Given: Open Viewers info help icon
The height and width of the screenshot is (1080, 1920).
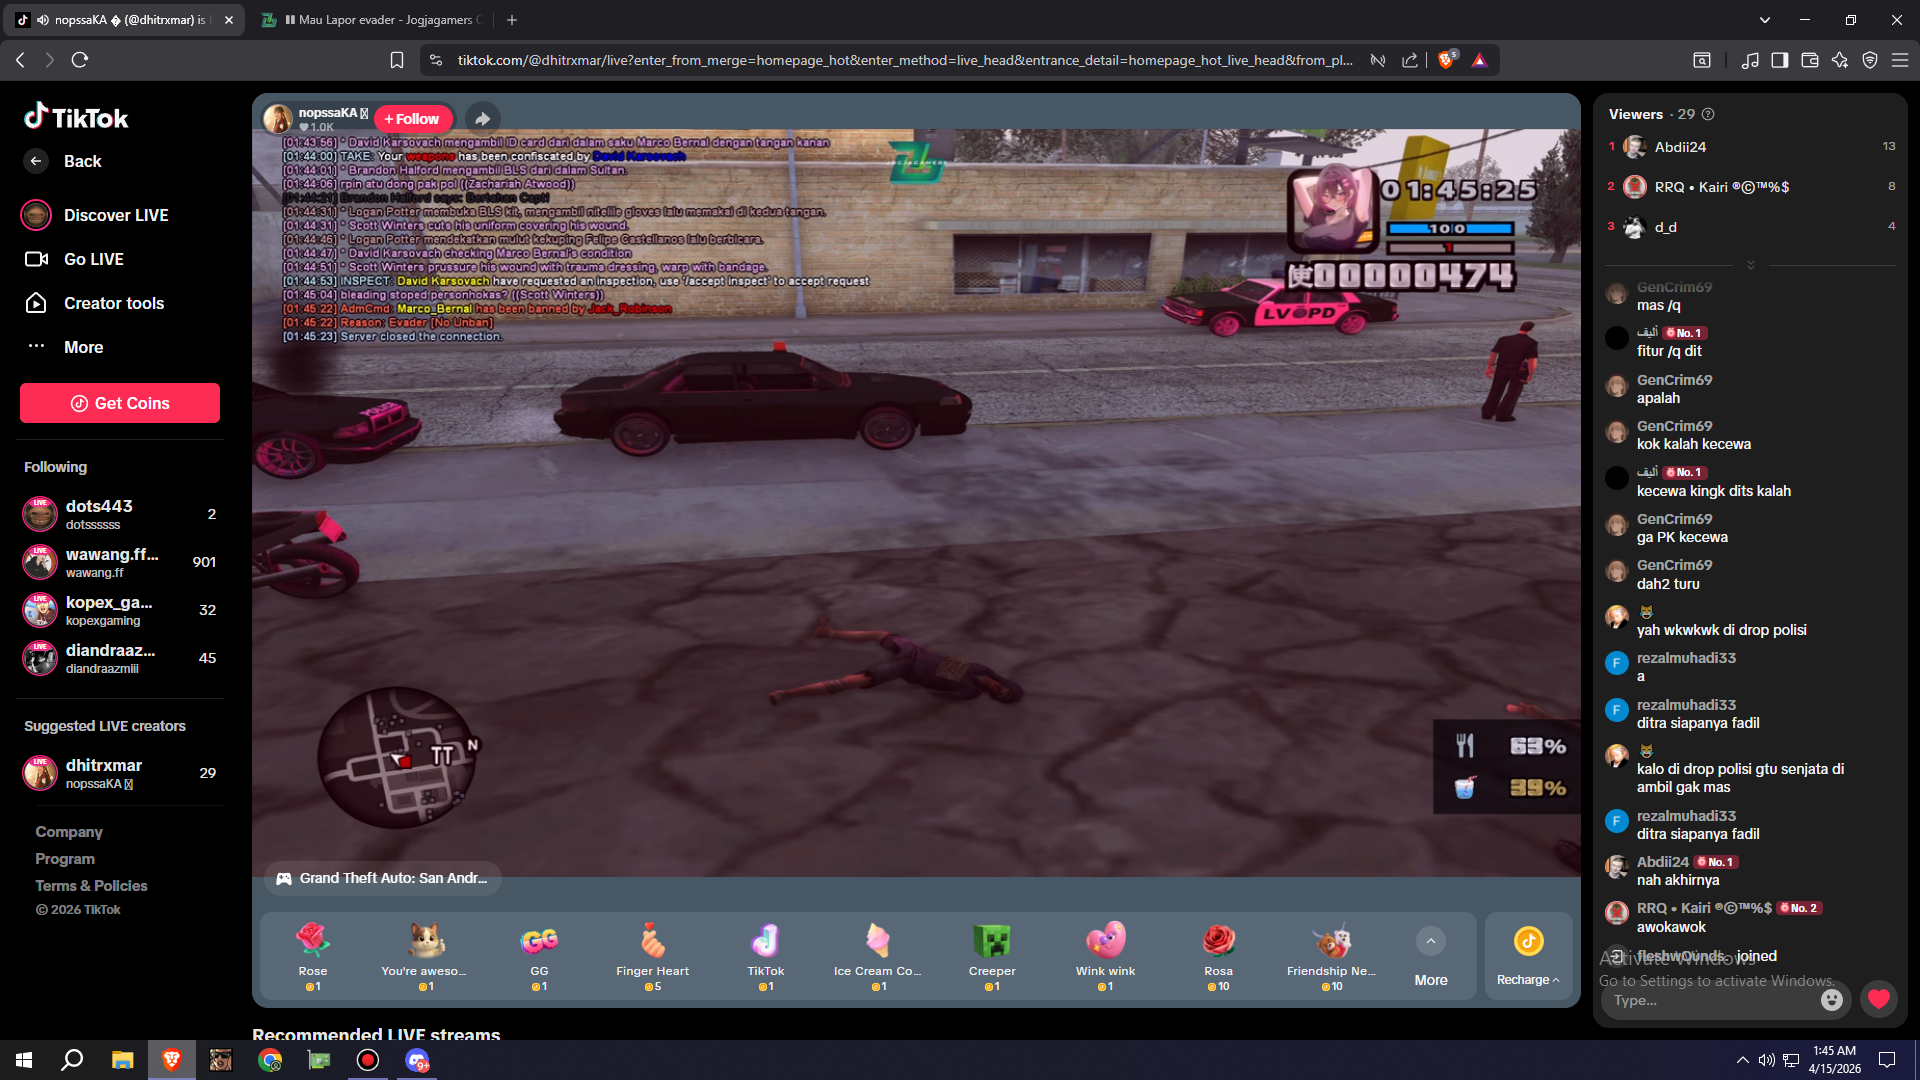Looking at the screenshot, I should (x=1708, y=114).
